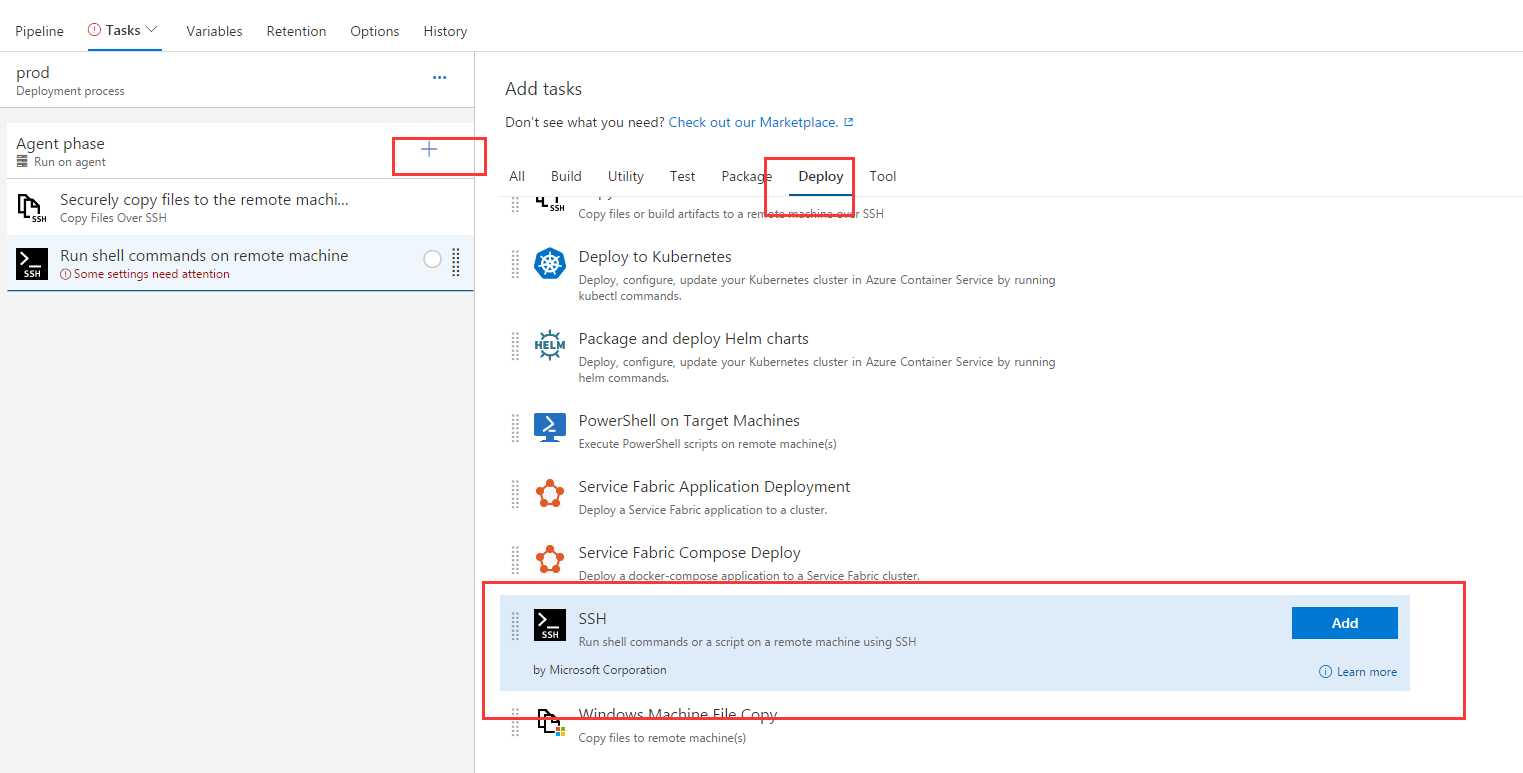
Task: Open the Pipeline tab
Action: coord(39,31)
